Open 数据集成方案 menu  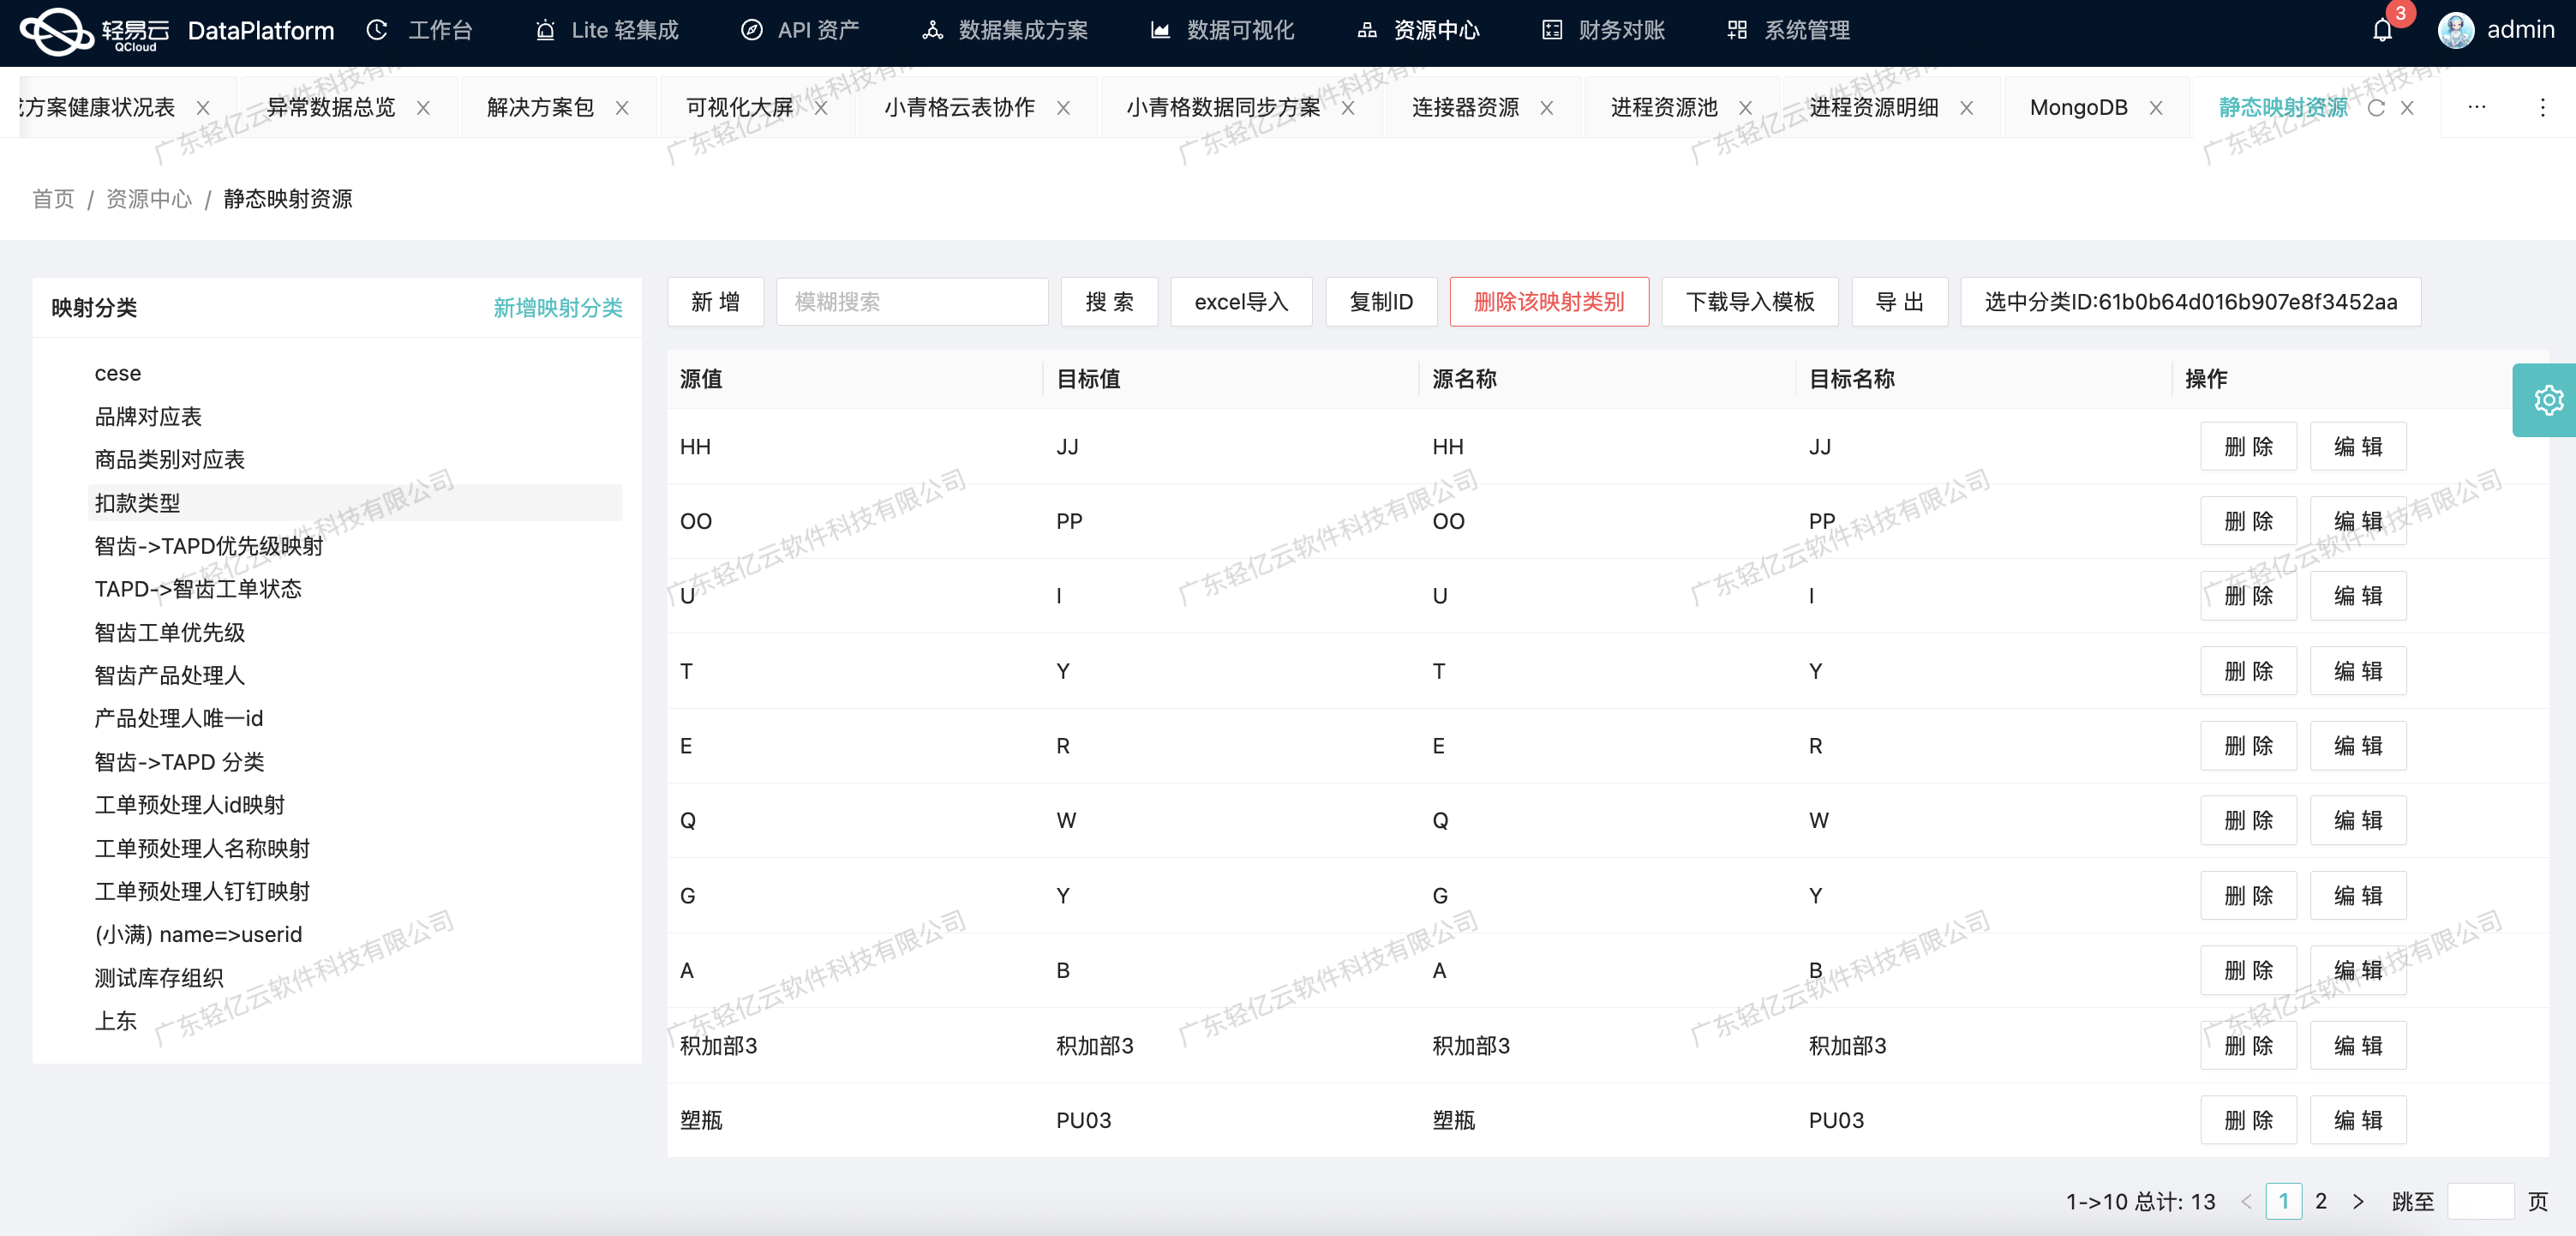1004,31
